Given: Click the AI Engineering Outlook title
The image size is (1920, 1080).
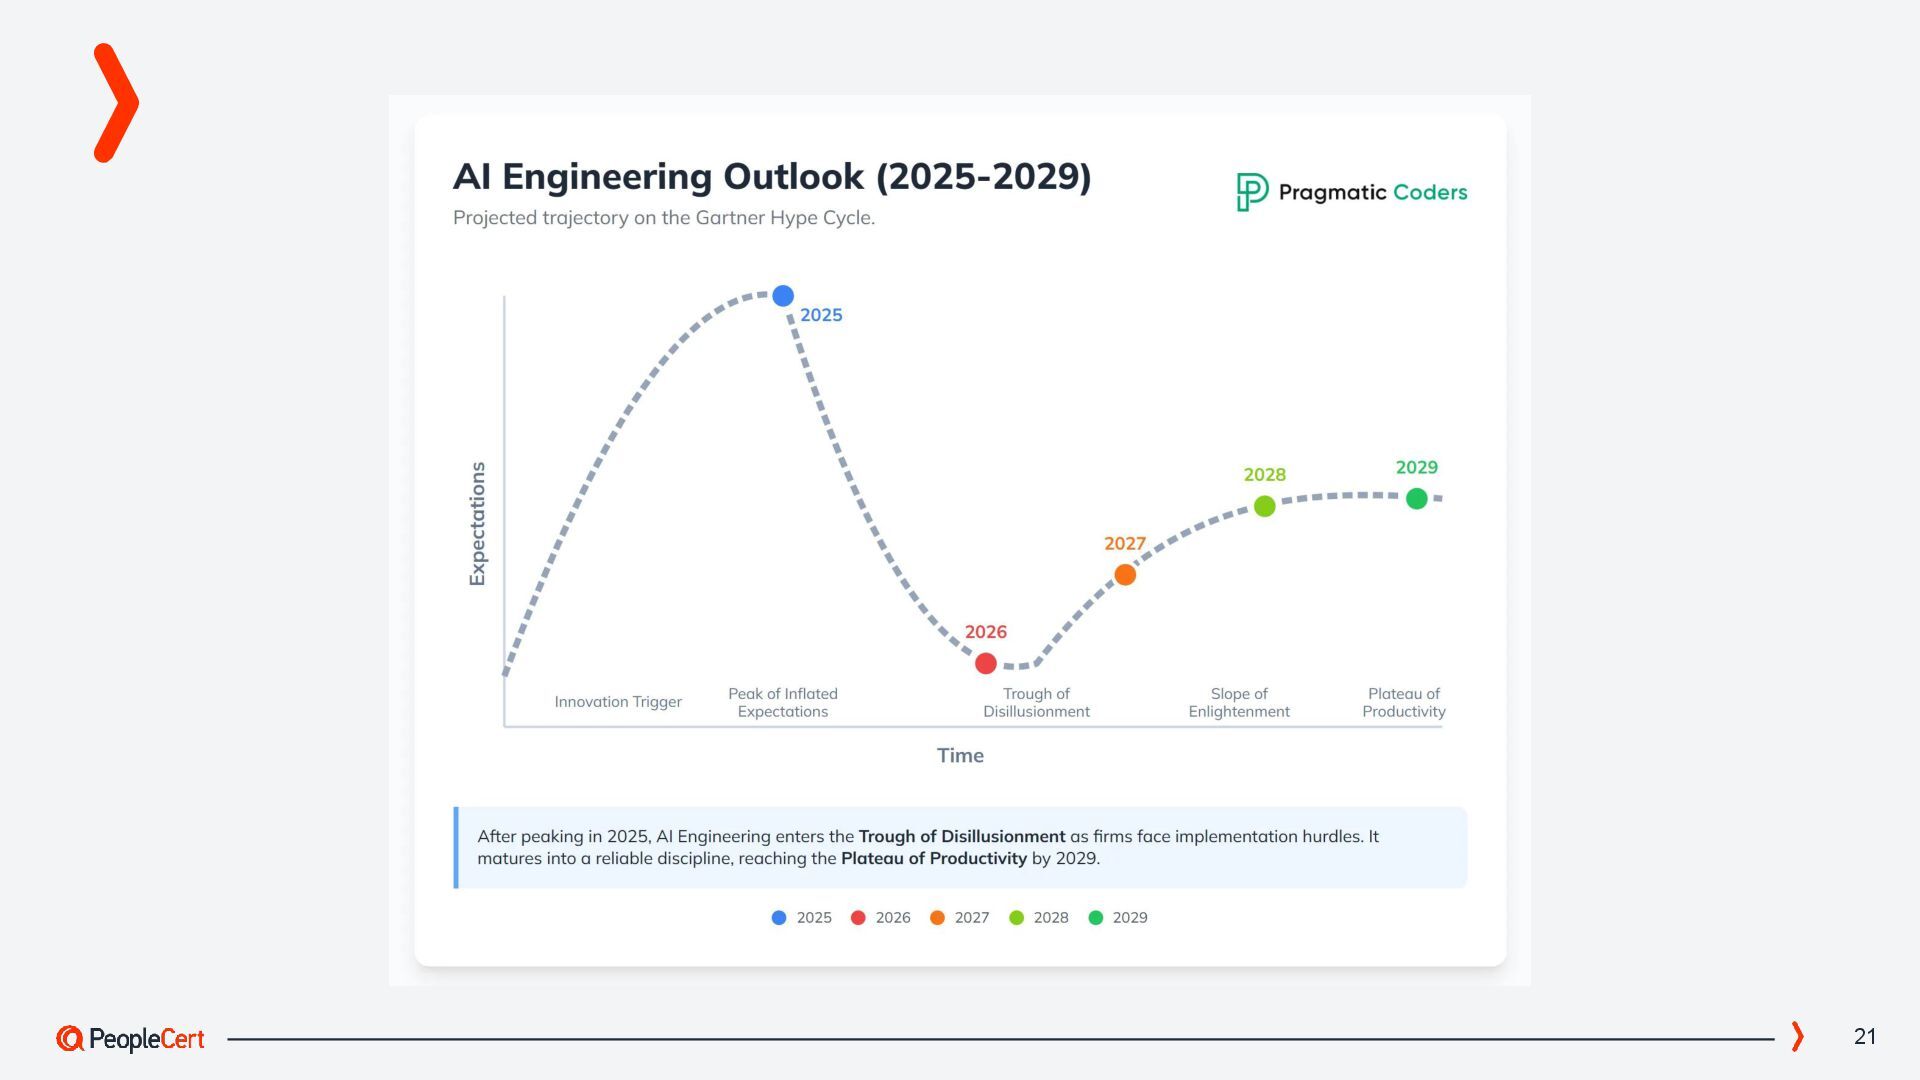Looking at the screenshot, I should [x=771, y=177].
